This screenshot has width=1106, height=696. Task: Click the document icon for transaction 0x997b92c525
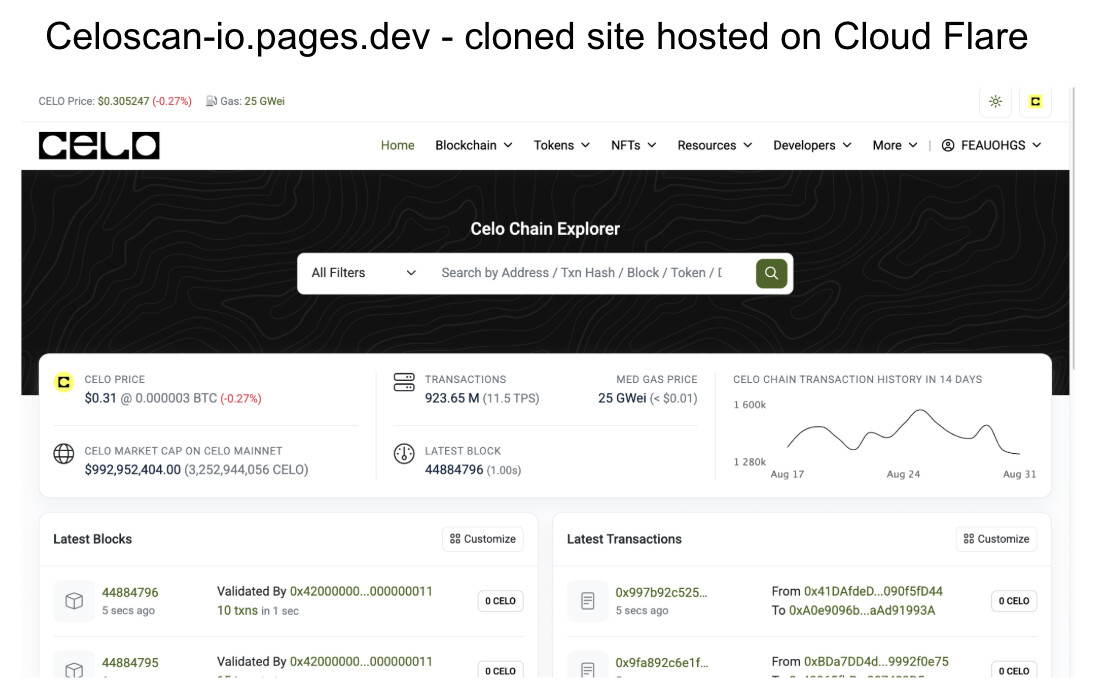(x=588, y=601)
